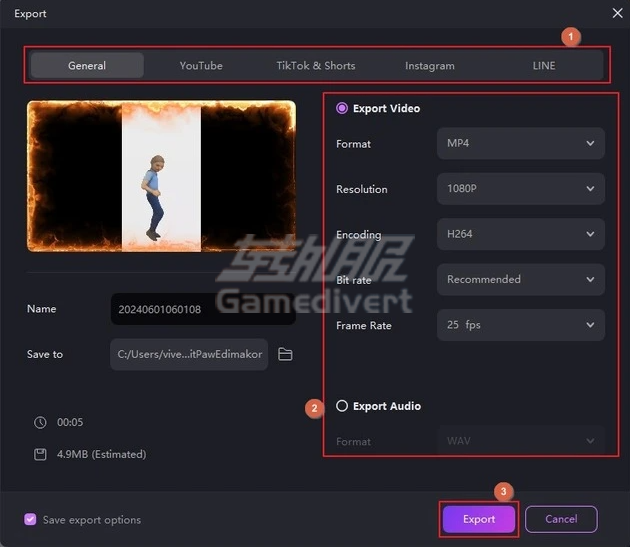The width and height of the screenshot is (630, 547).
Task: Click the purple Export button
Action: pyautogui.click(x=479, y=519)
